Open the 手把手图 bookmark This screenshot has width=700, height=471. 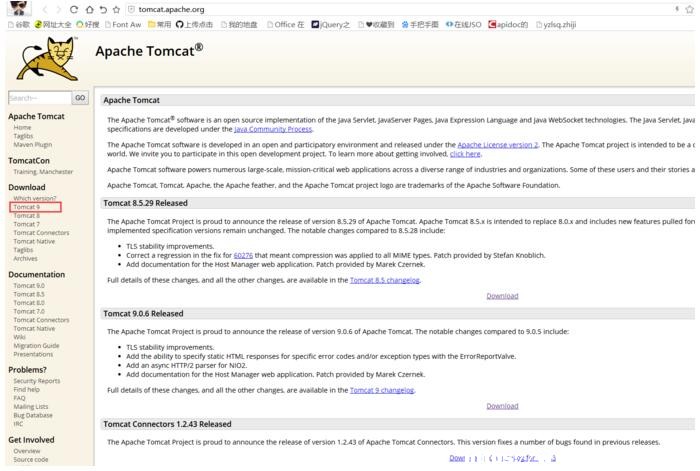(420, 25)
